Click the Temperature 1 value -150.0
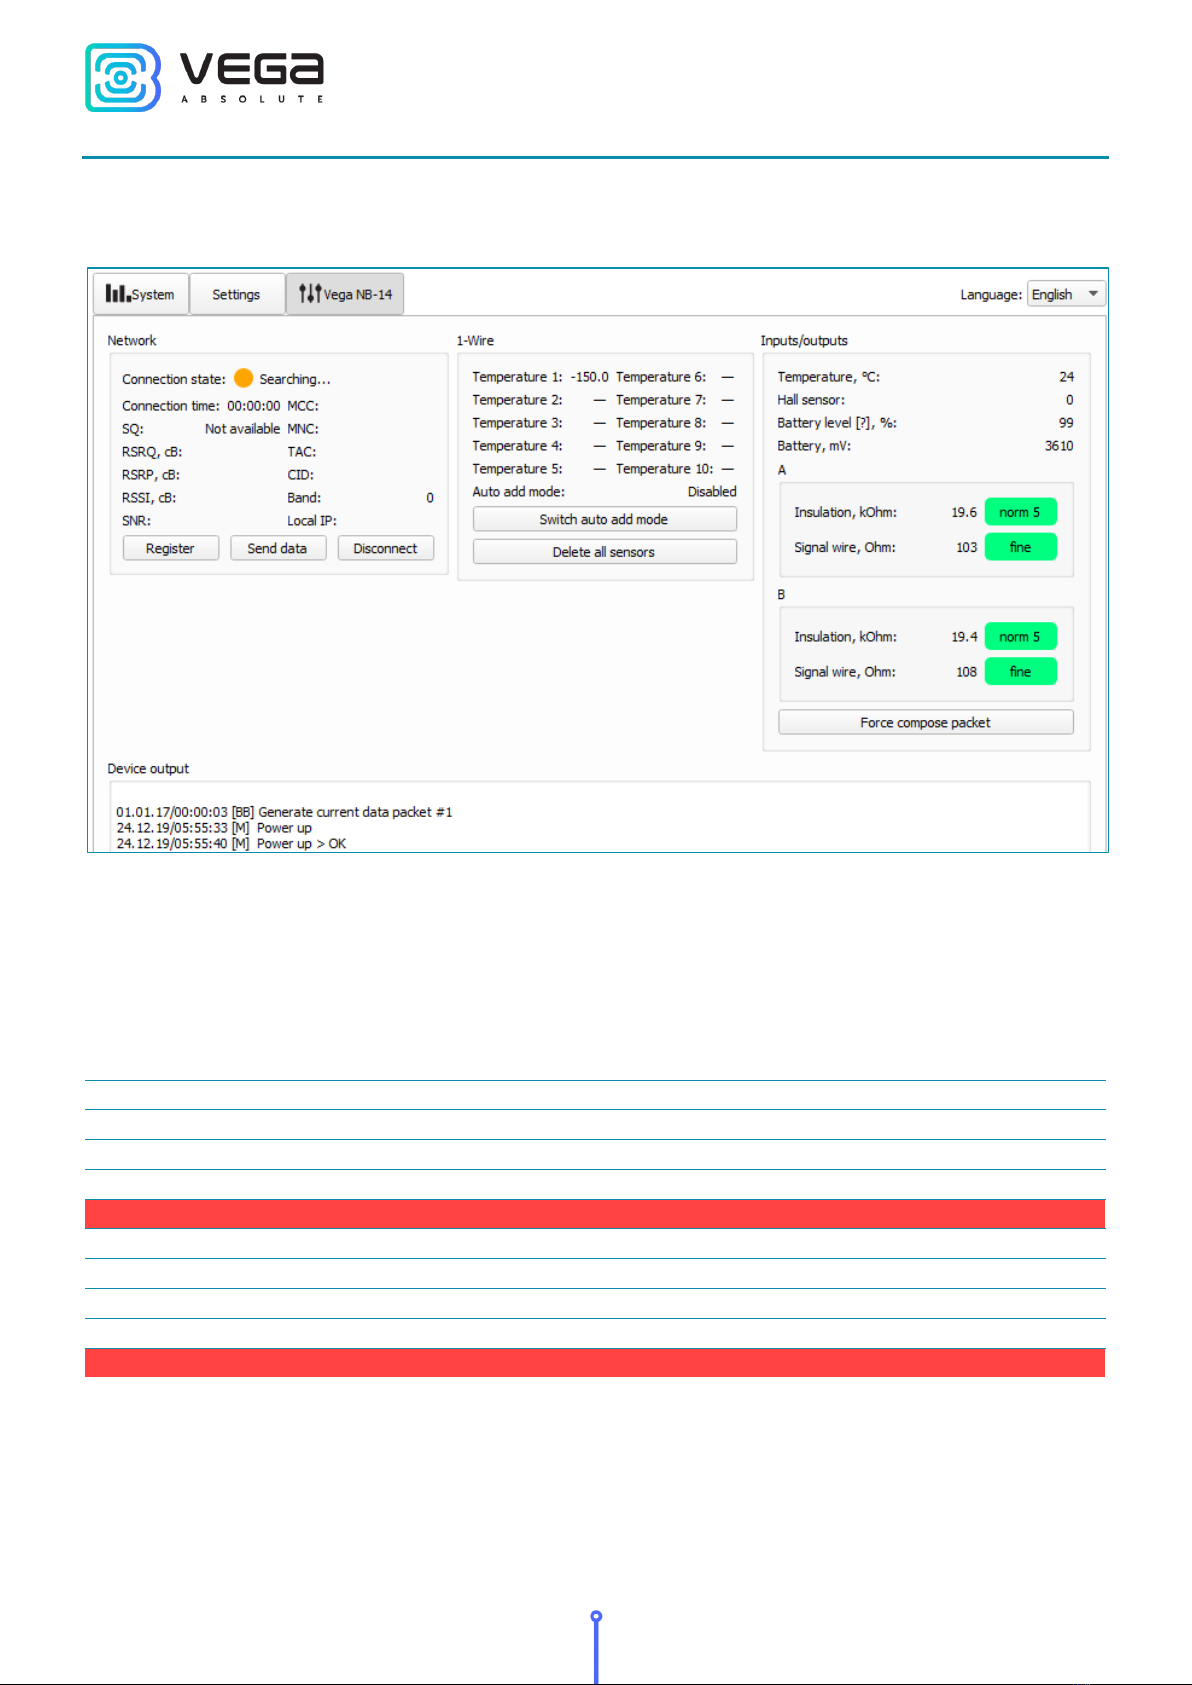Image resolution: width=1192 pixels, height=1685 pixels. click(589, 377)
